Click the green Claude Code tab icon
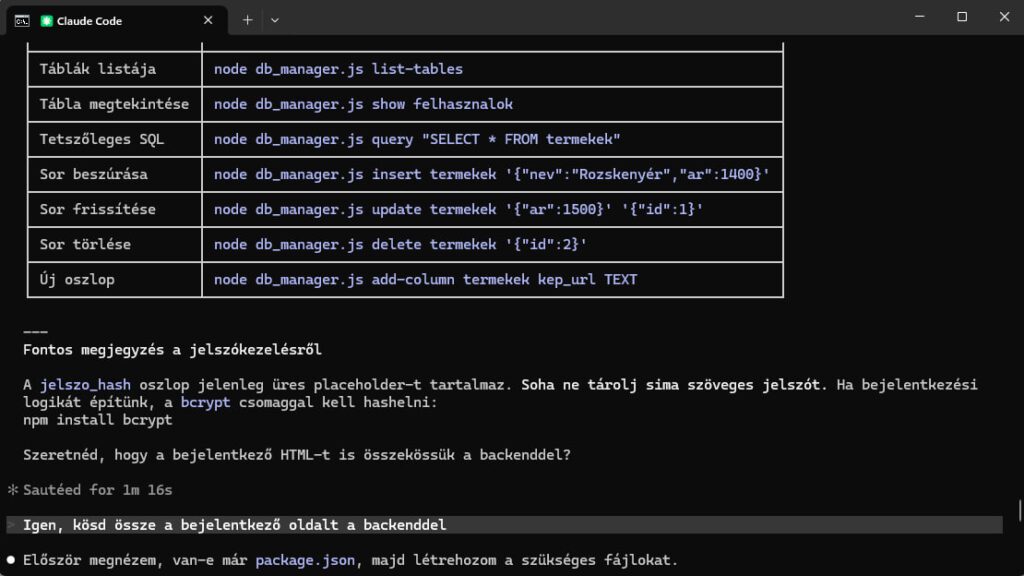The height and width of the screenshot is (576, 1024). 47,20
